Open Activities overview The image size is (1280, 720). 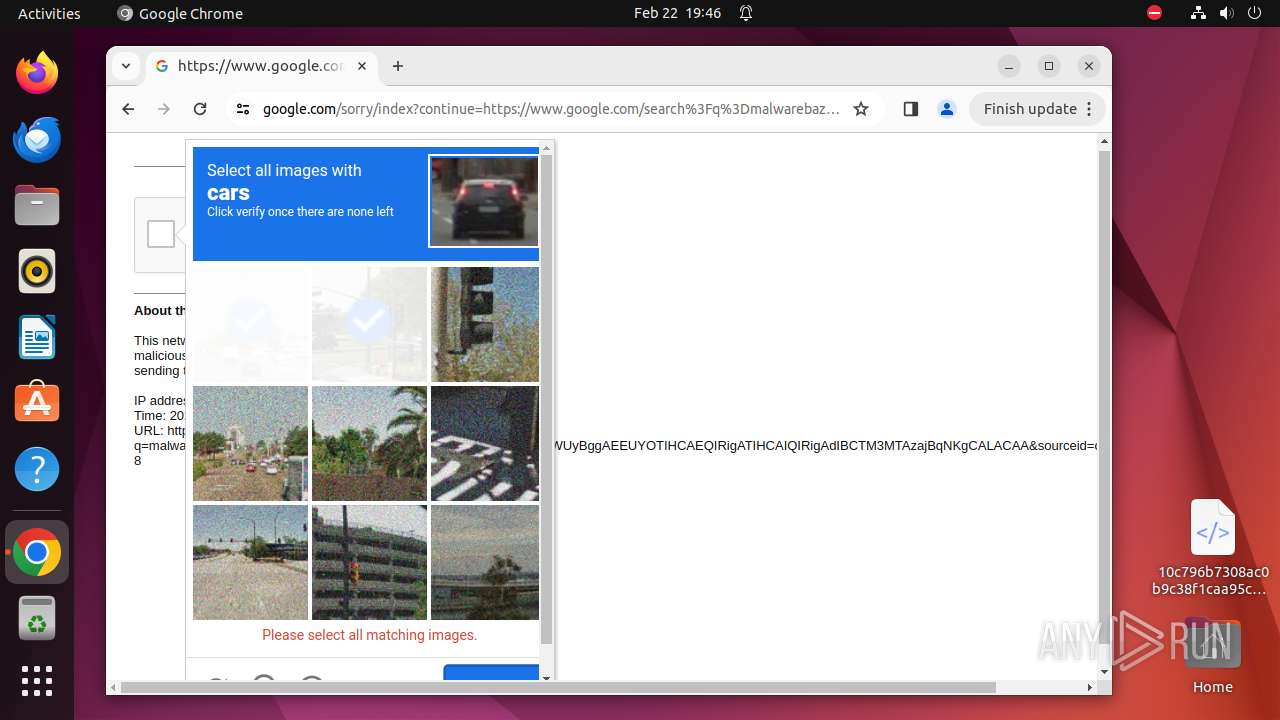49,13
